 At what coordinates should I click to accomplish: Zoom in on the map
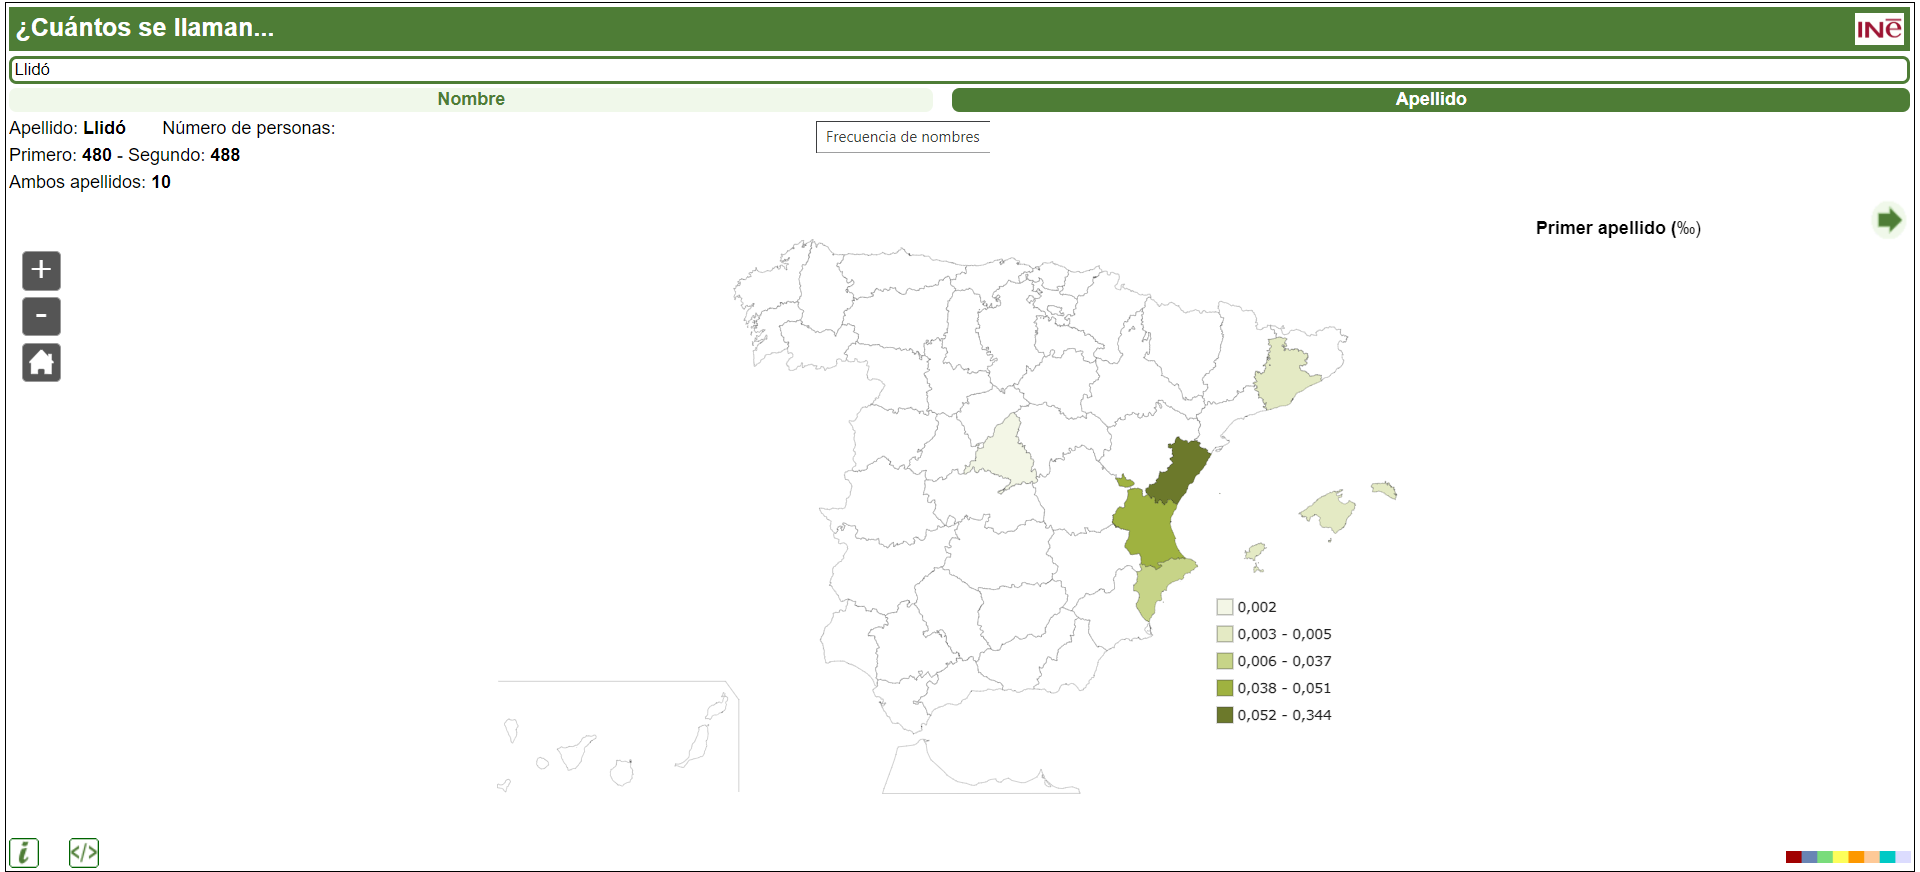click(41, 270)
